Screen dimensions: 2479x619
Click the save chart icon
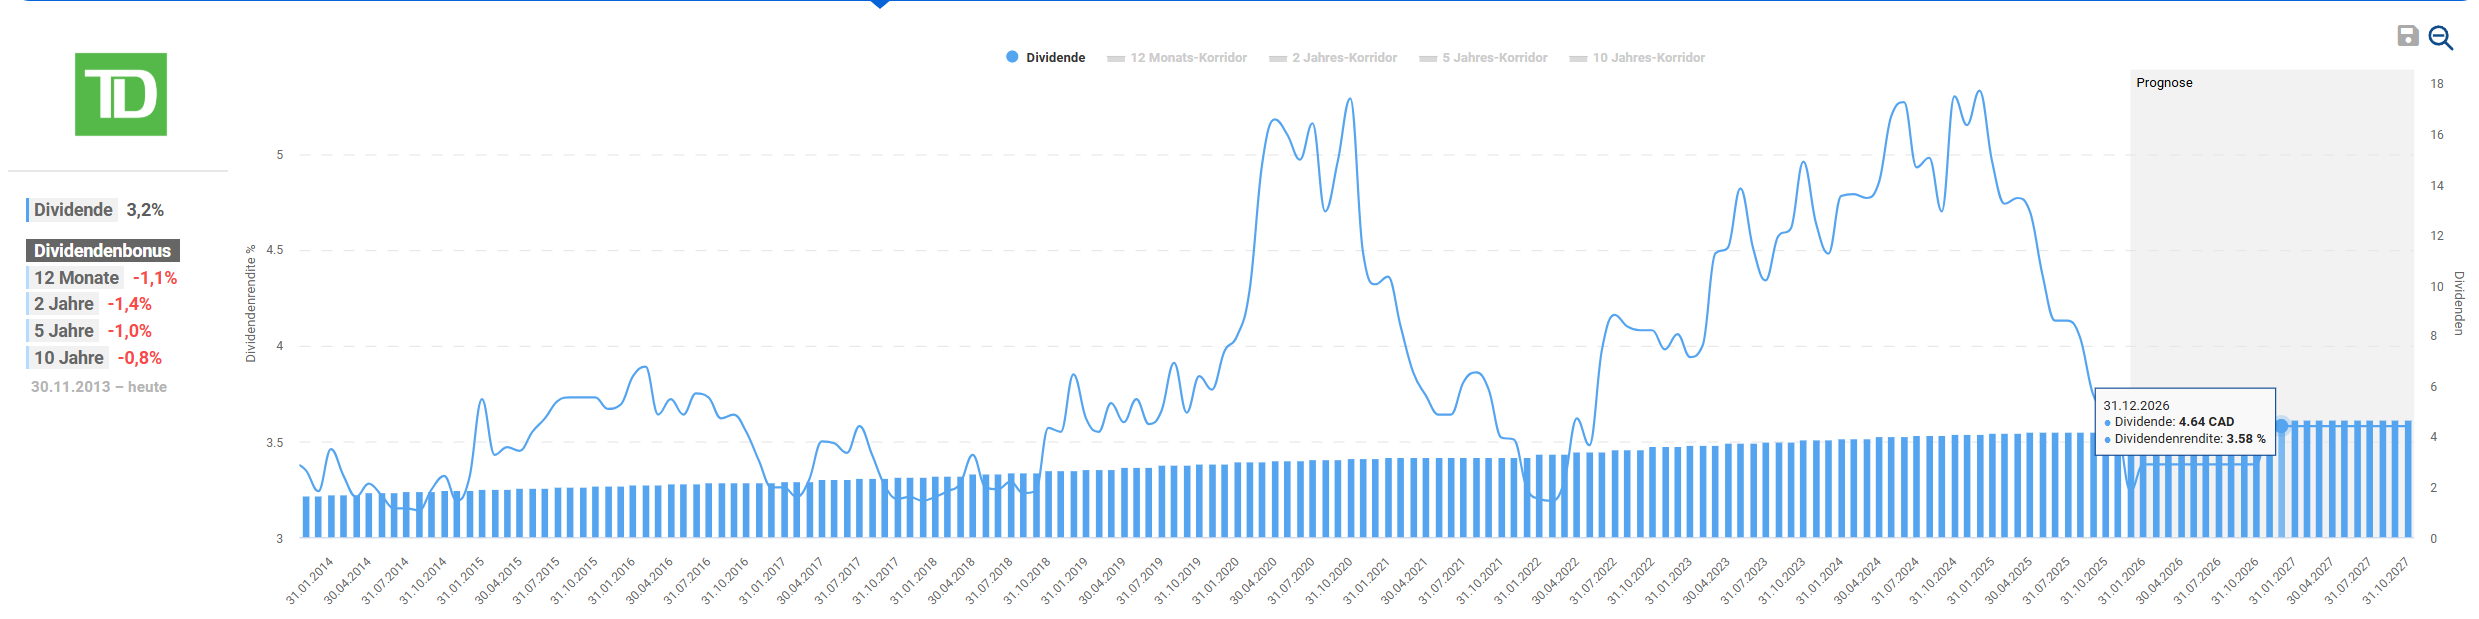2408,36
